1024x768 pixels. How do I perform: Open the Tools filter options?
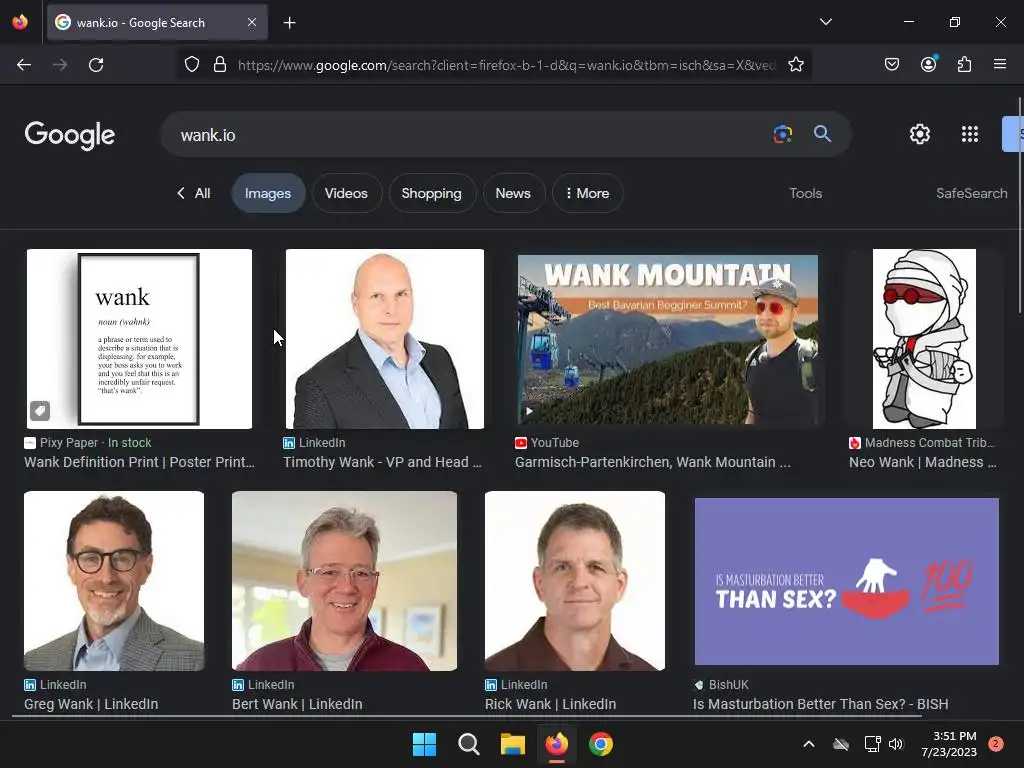805,193
